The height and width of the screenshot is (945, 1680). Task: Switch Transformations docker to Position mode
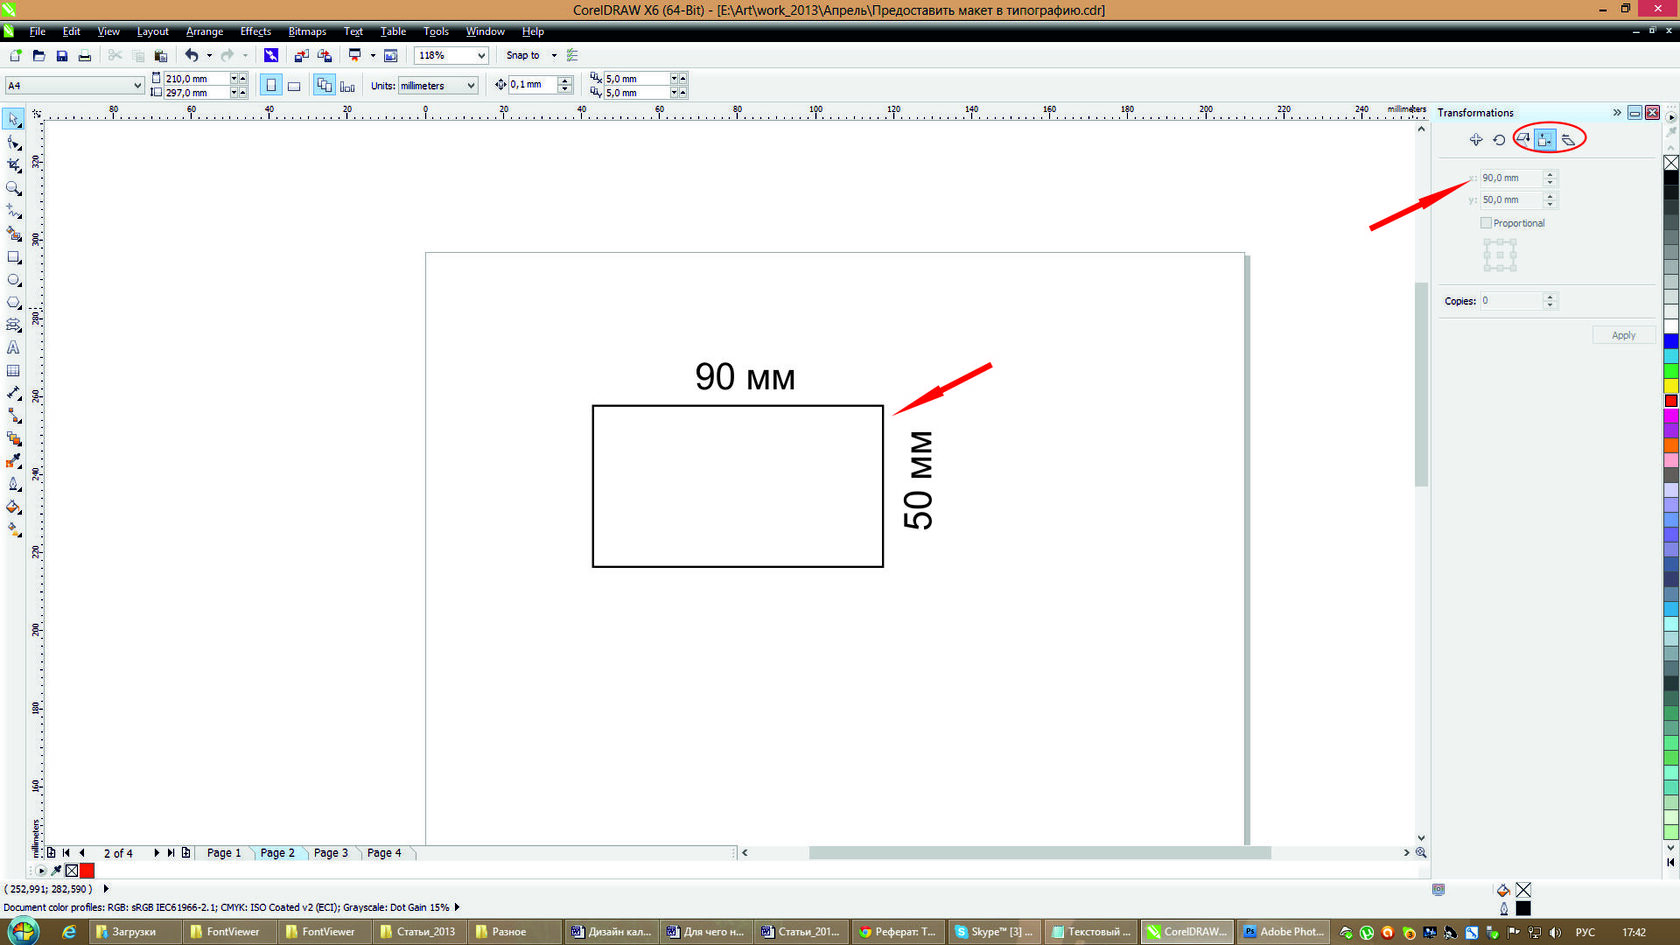(x=1476, y=140)
